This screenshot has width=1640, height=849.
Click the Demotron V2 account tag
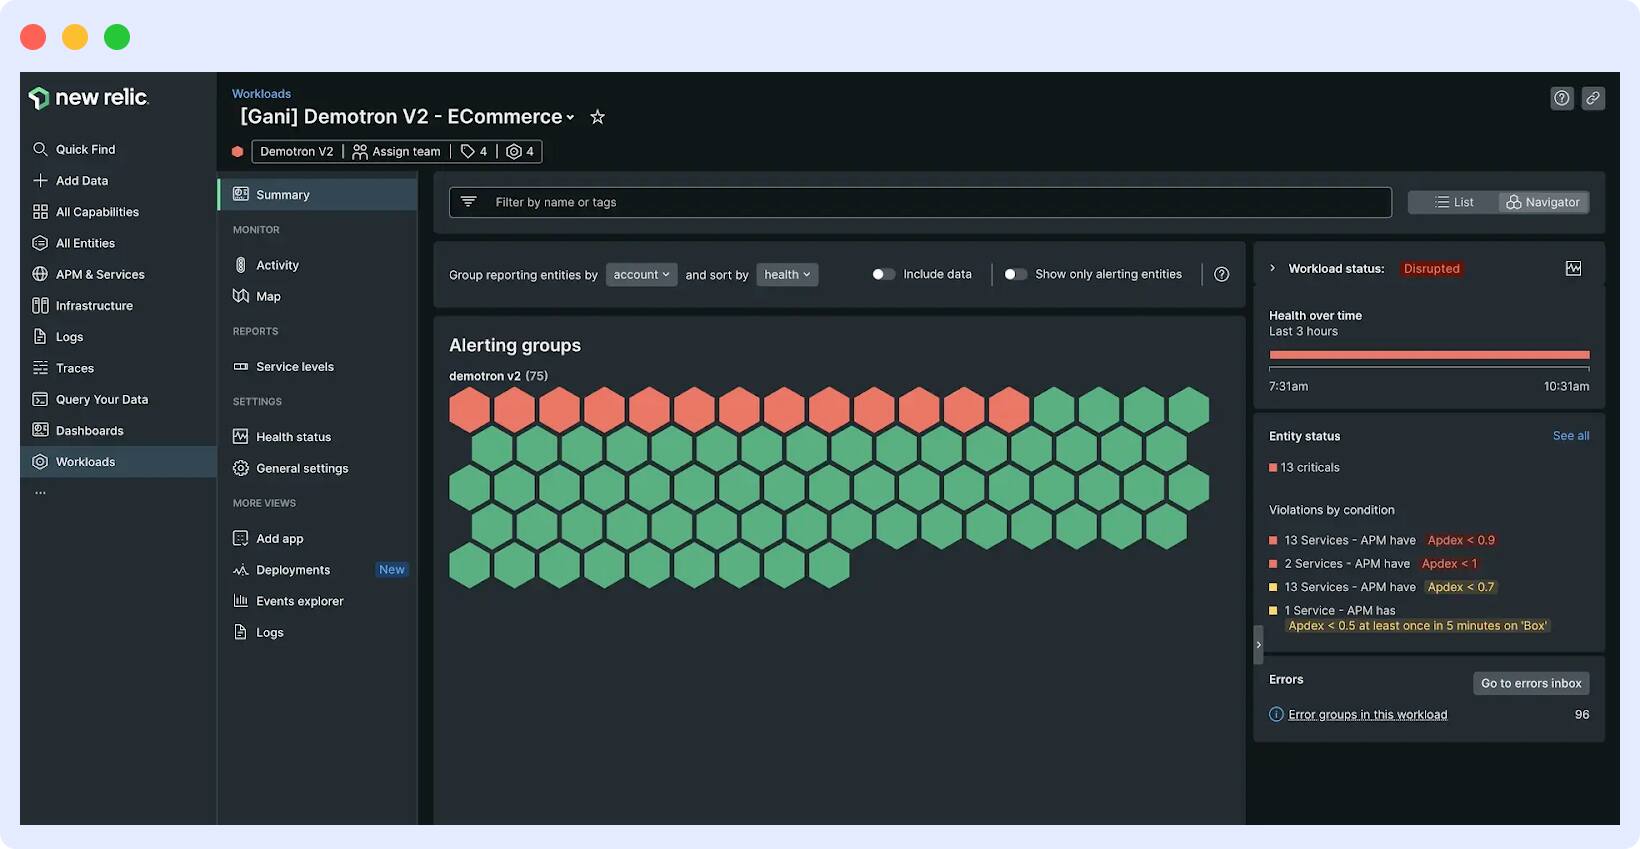[296, 151]
